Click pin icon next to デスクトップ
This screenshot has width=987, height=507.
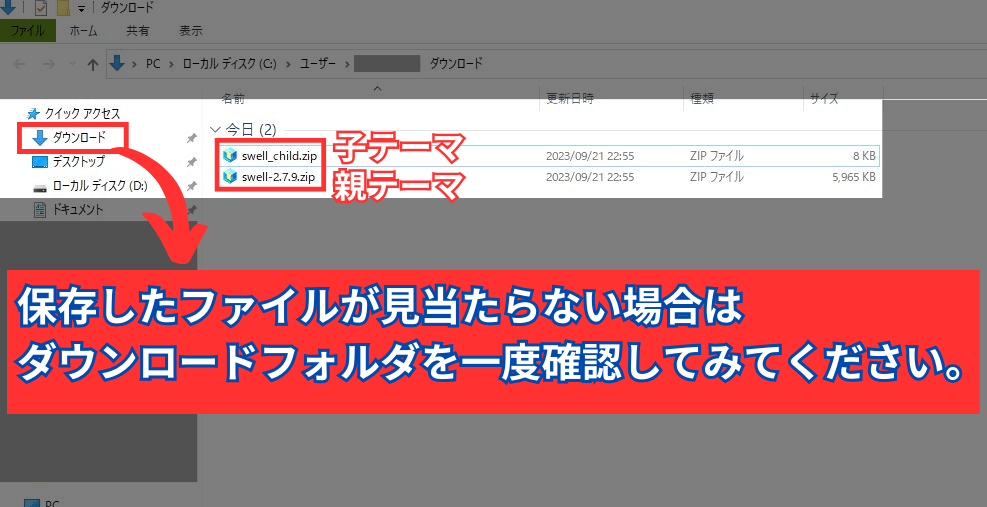(191, 162)
